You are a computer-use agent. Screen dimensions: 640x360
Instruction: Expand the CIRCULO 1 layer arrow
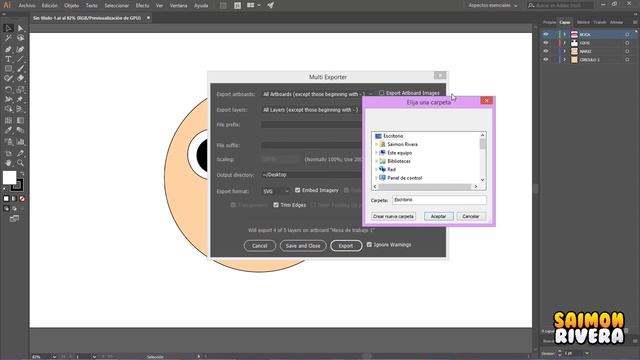[565, 60]
